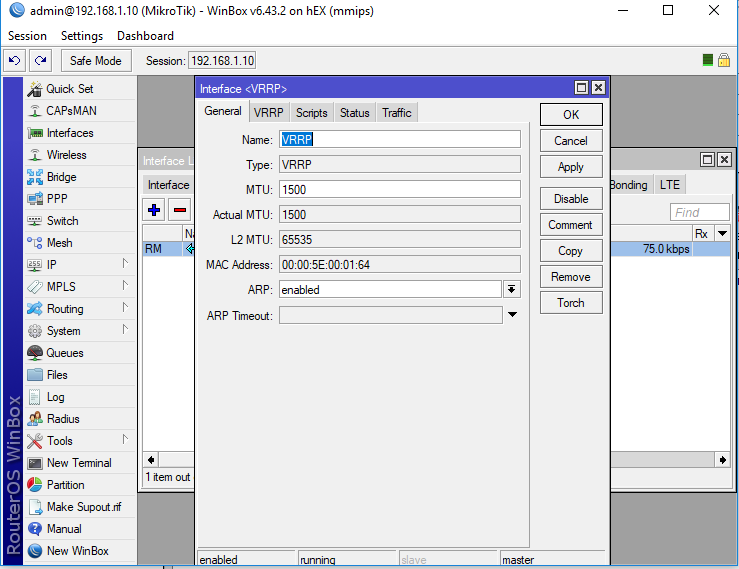Image resolution: width=739 pixels, height=569 pixels.
Task: Launch New WinBox
Action: tap(79, 551)
